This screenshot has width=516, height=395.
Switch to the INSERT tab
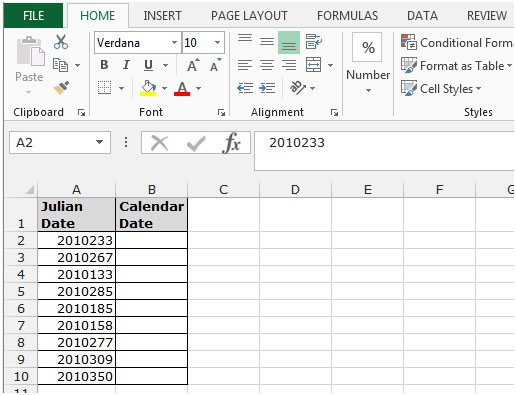[x=162, y=16]
